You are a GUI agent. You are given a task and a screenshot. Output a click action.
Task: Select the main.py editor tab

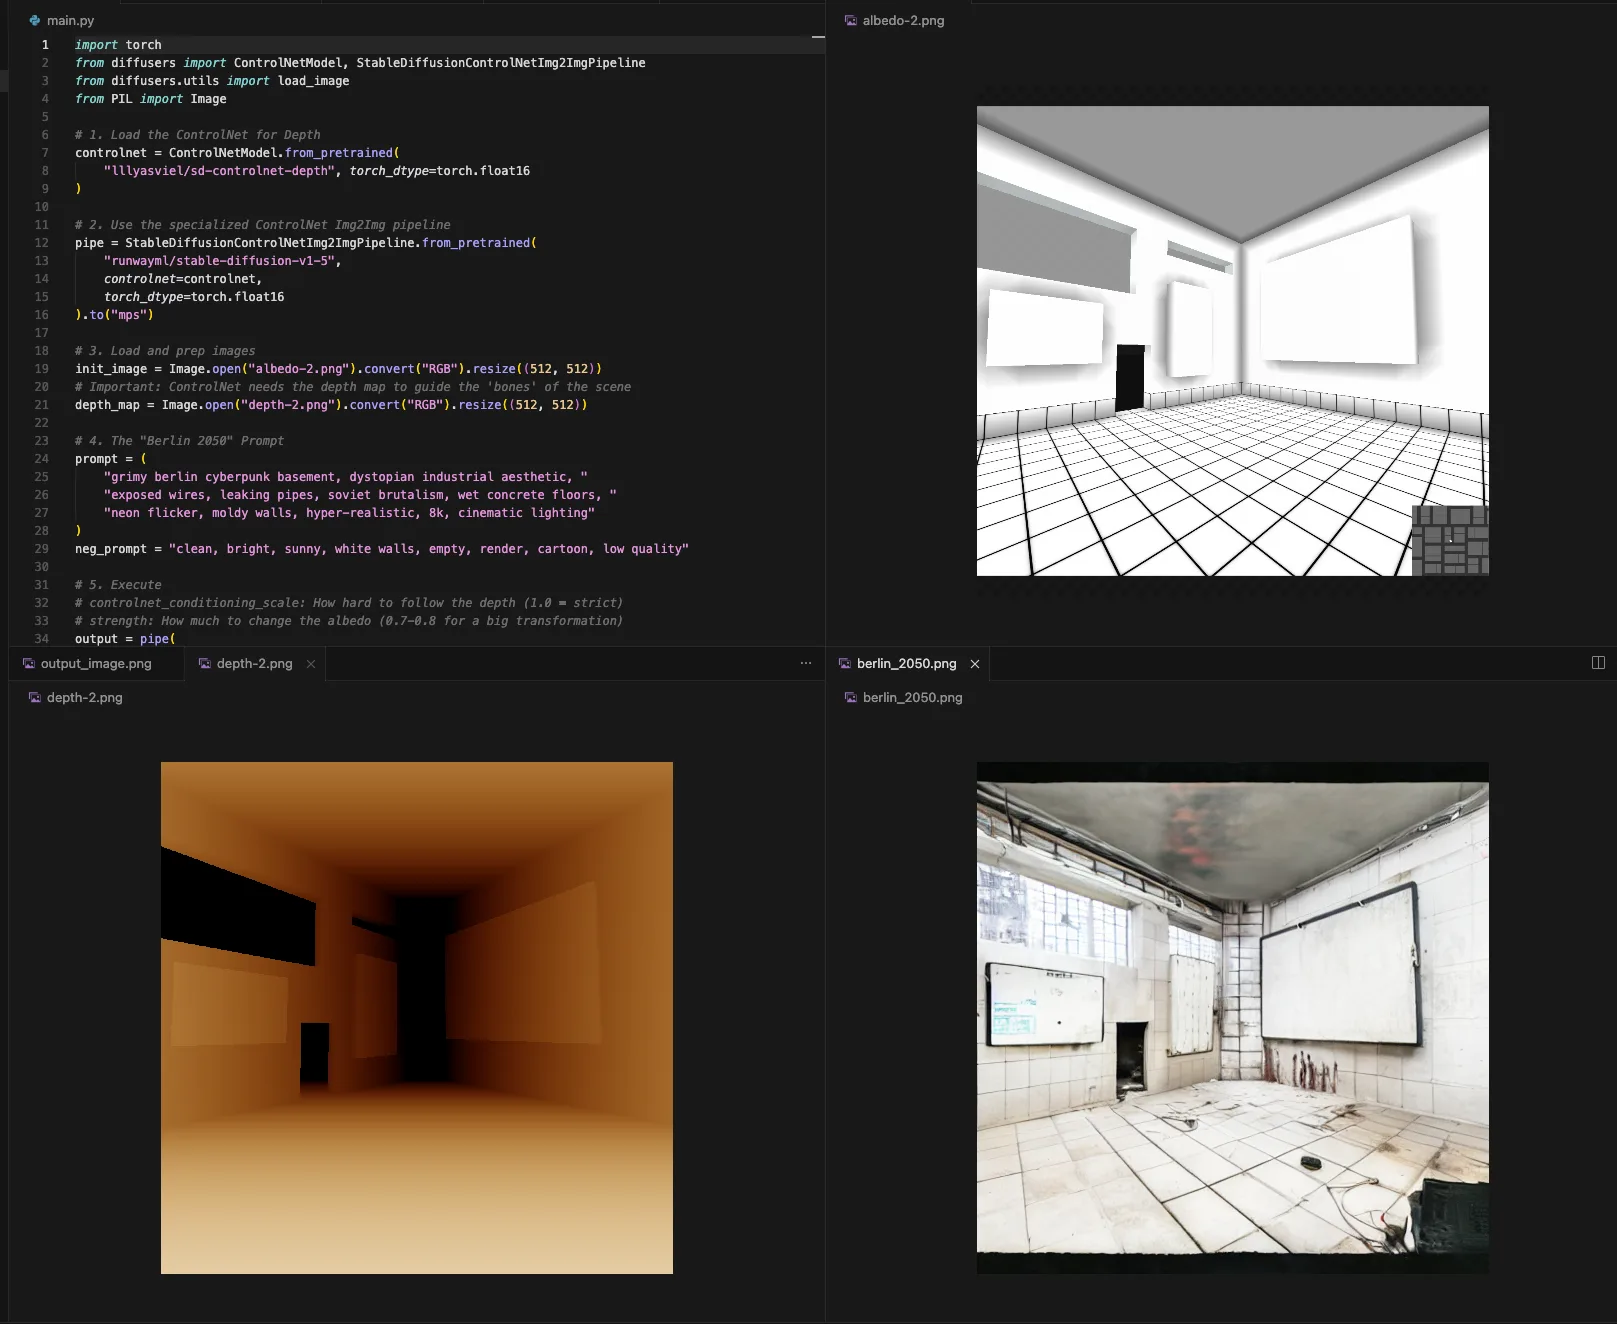tap(70, 20)
